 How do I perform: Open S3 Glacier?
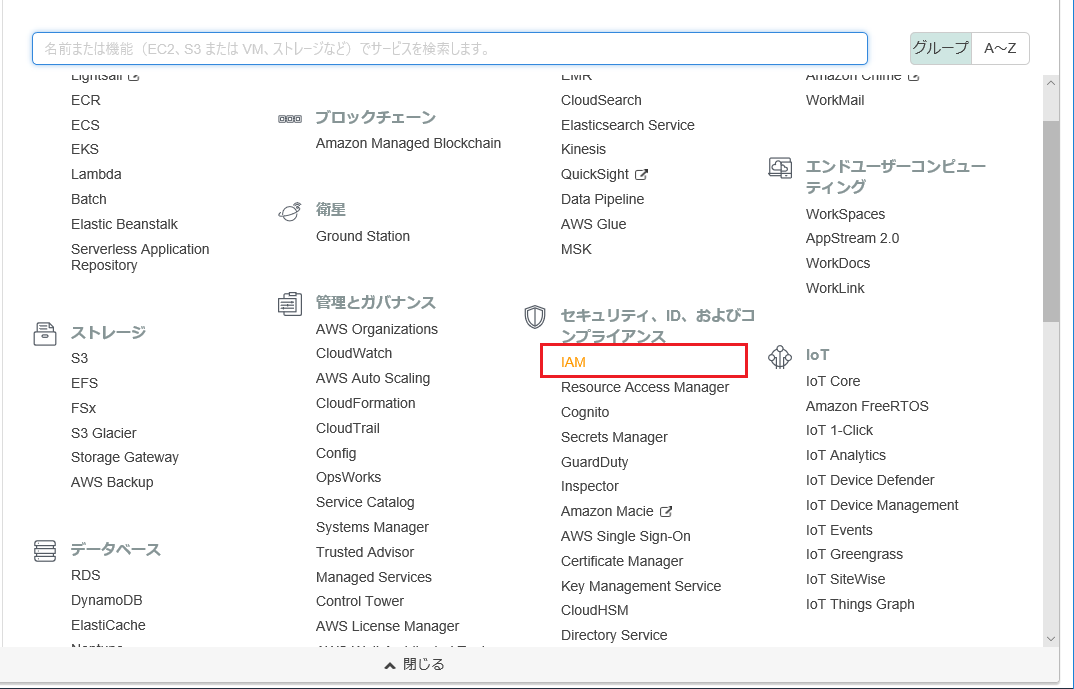coord(103,434)
